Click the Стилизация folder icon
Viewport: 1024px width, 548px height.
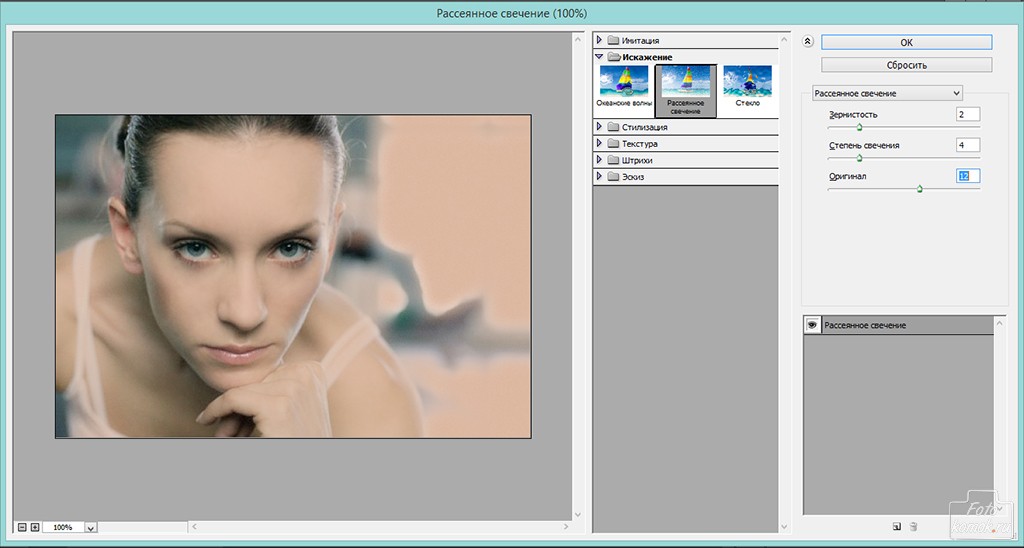pyautogui.click(x=613, y=127)
